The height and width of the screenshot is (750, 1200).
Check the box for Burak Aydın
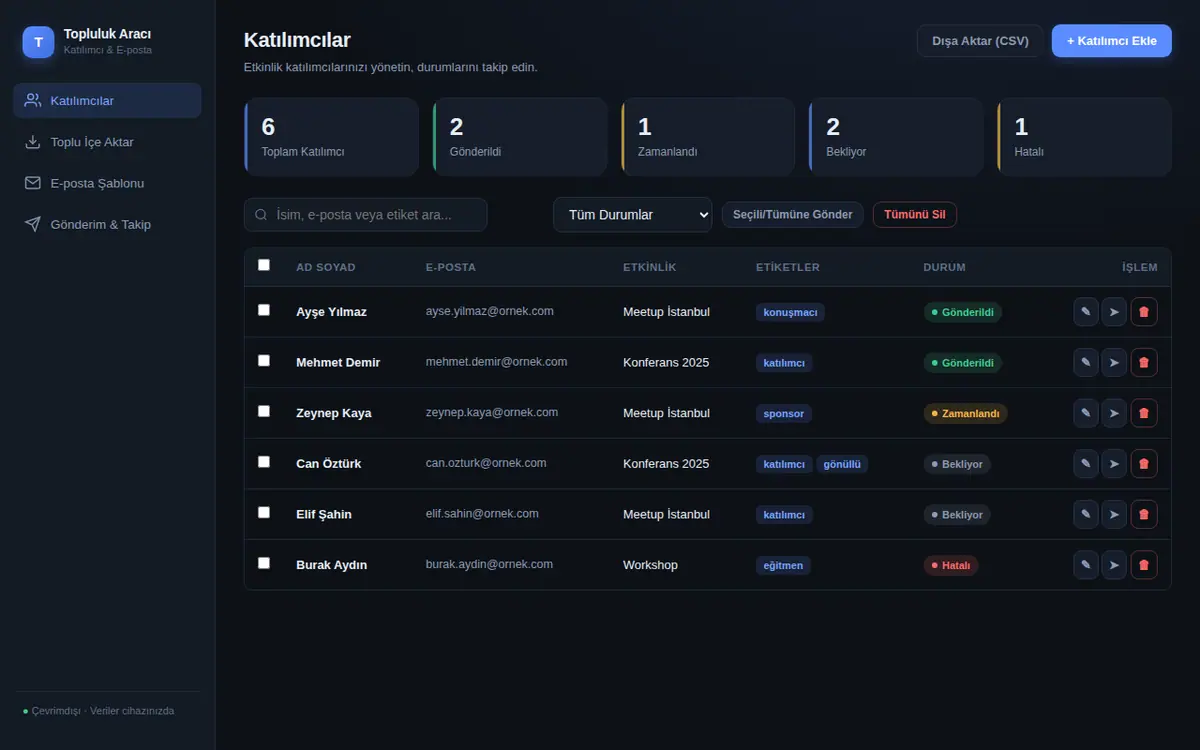click(264, 563)
